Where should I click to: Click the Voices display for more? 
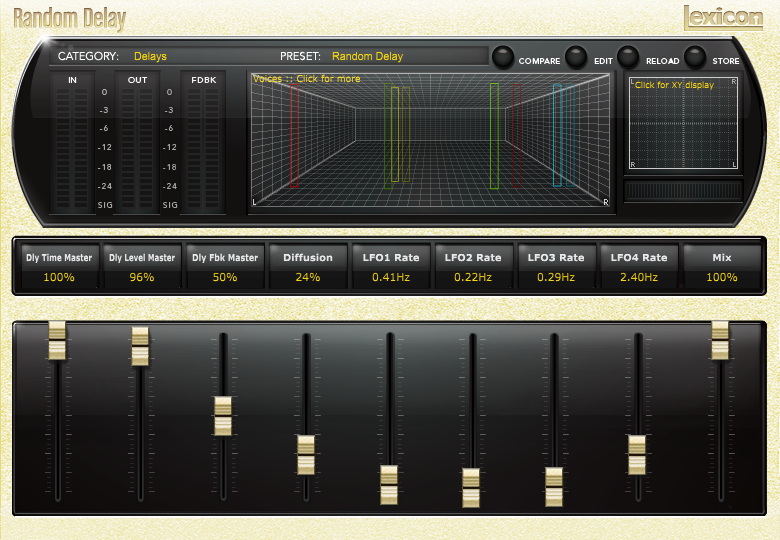[431, 140]
